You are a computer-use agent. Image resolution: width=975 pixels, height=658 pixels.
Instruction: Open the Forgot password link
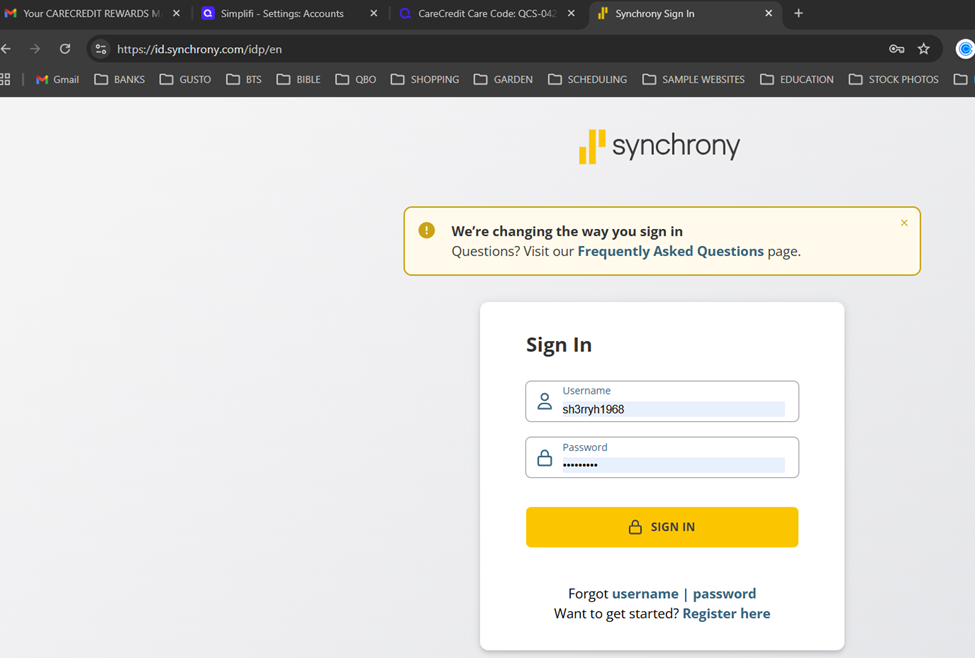tap(724, 594)
